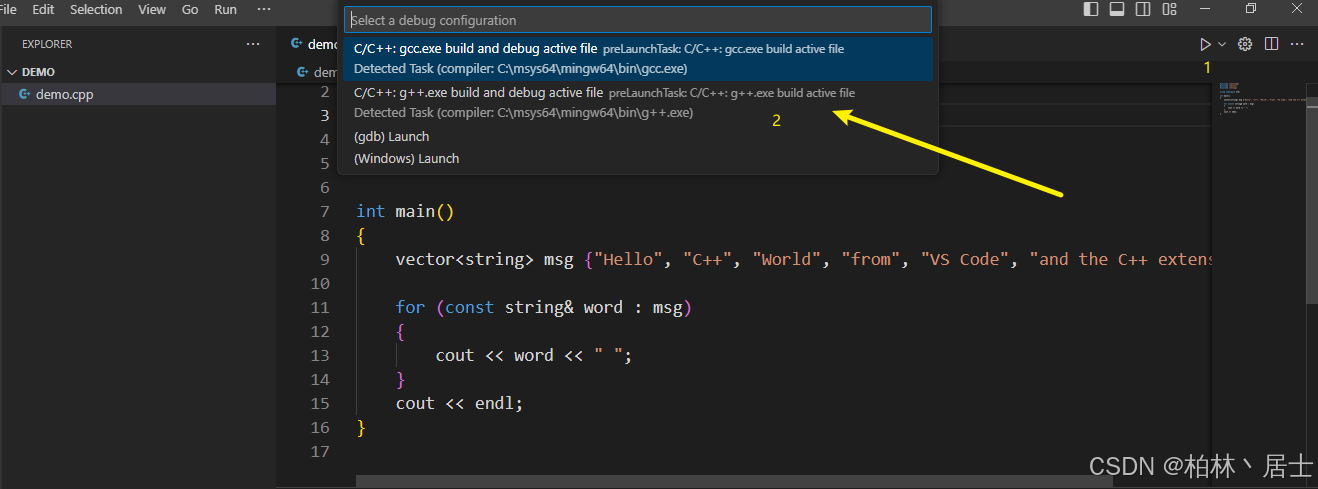The height and width of the screenshot is (489, 1318).
Task: Open the dropdown arrow beside the Run icon
Action: click(x=1222, y=44)
